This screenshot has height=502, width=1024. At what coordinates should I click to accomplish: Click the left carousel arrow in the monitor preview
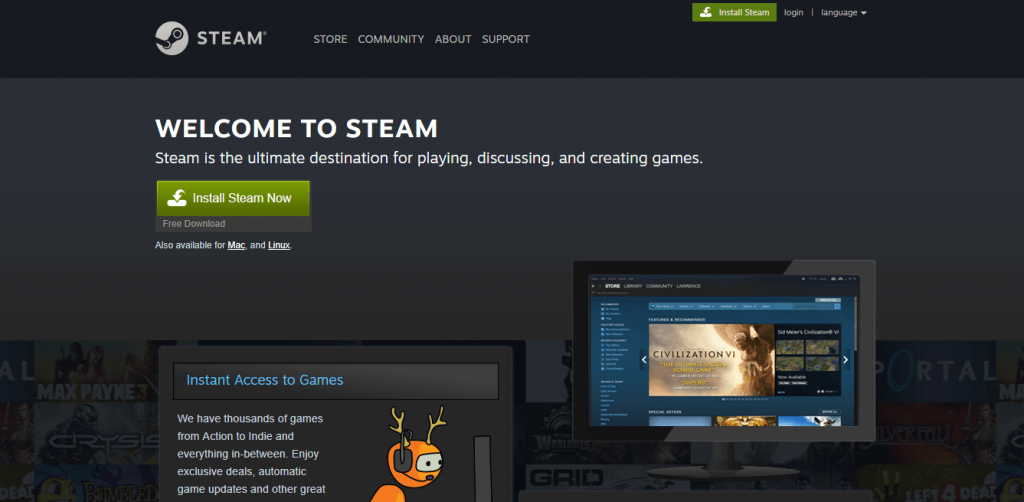[645, 360]
